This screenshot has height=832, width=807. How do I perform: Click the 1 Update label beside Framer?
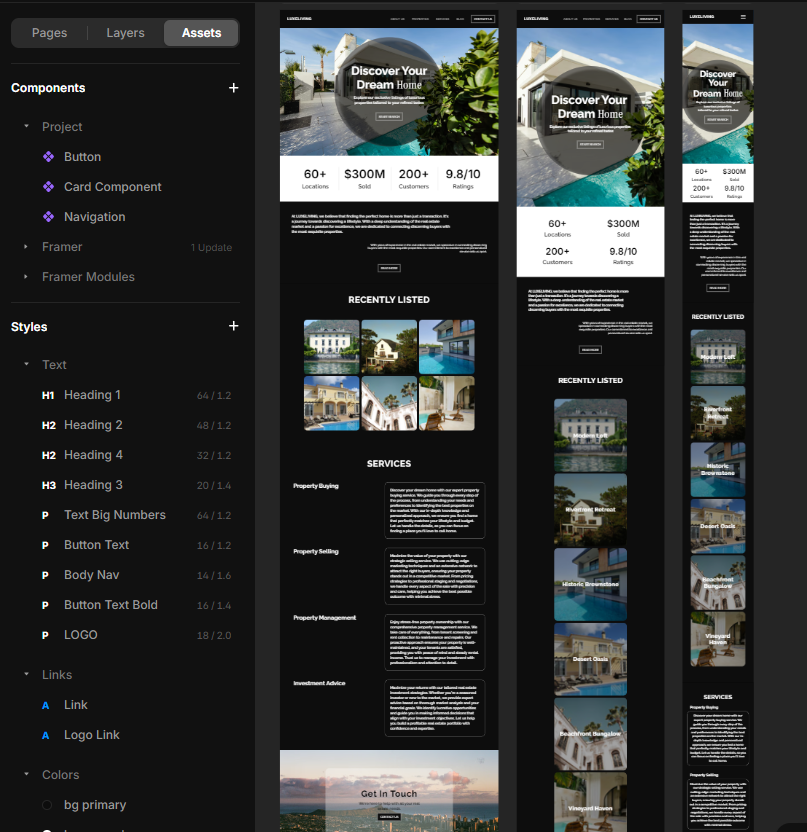click(x=211, y=247)
